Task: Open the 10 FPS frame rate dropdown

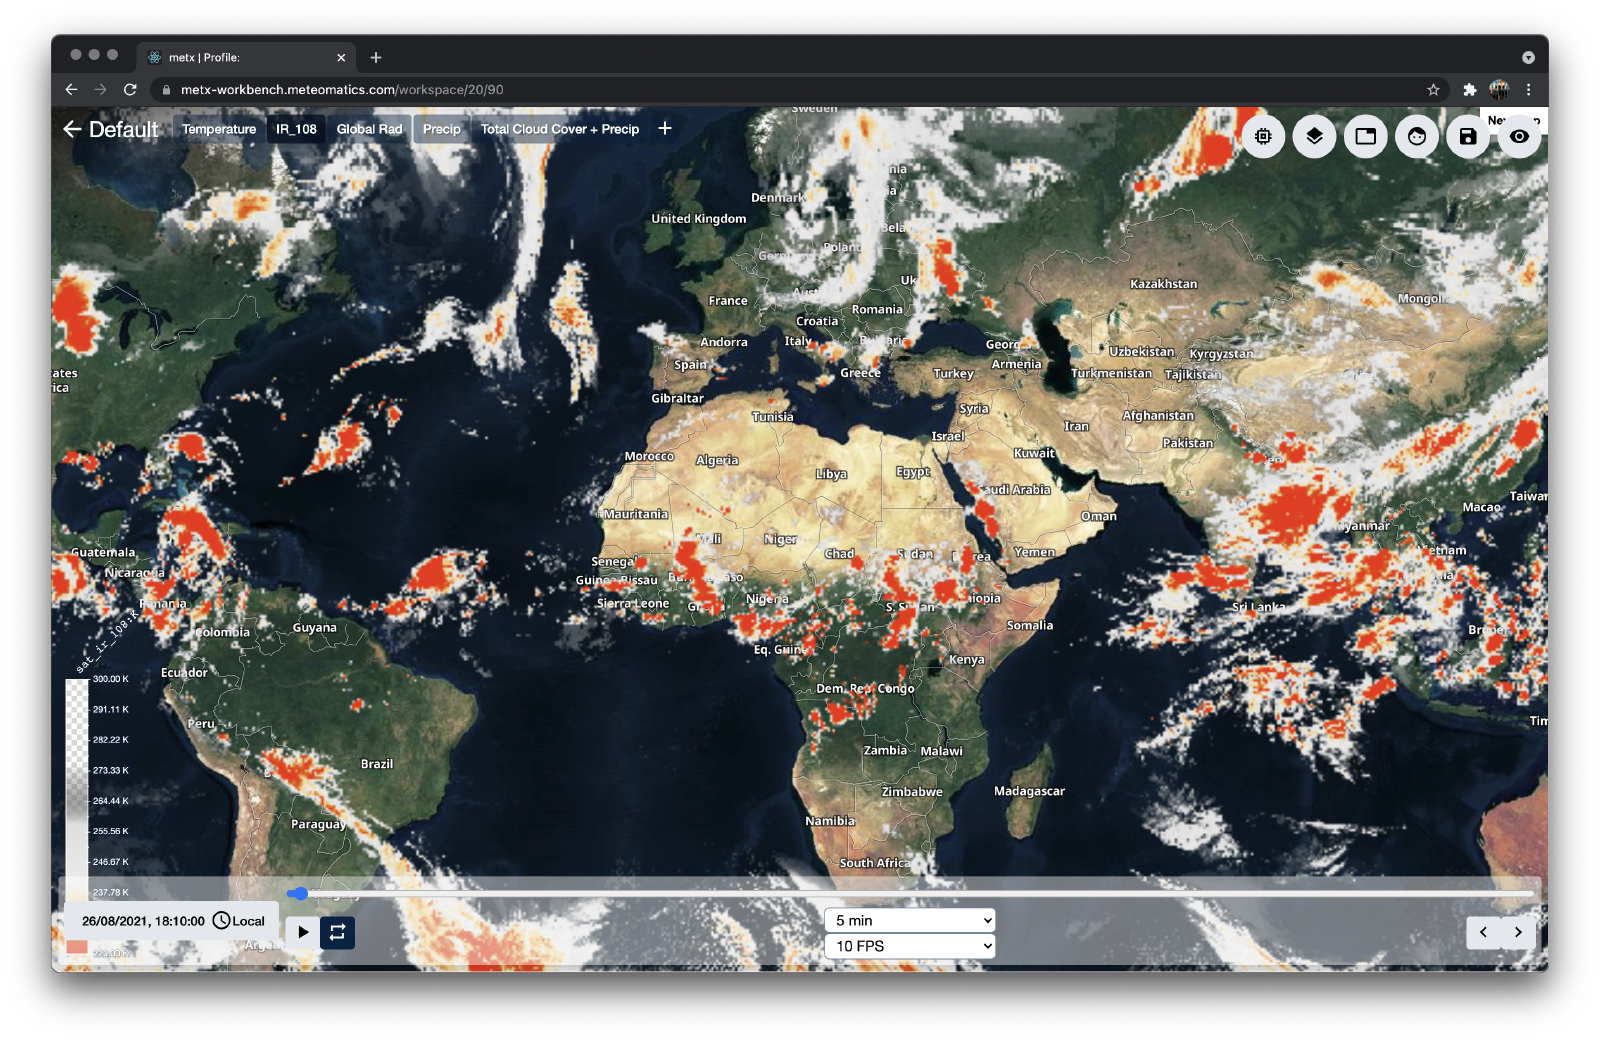Action: pyautogui.click(x=910, y=946)
